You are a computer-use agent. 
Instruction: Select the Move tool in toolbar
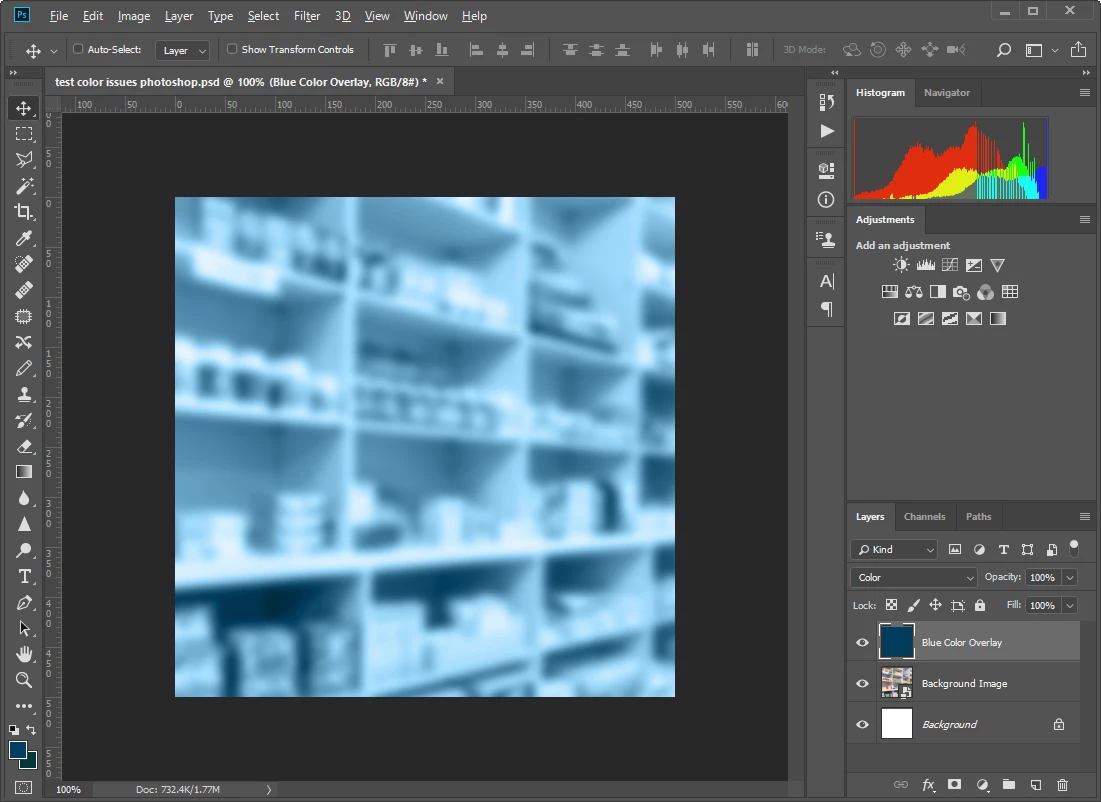[x=24, y=108]
